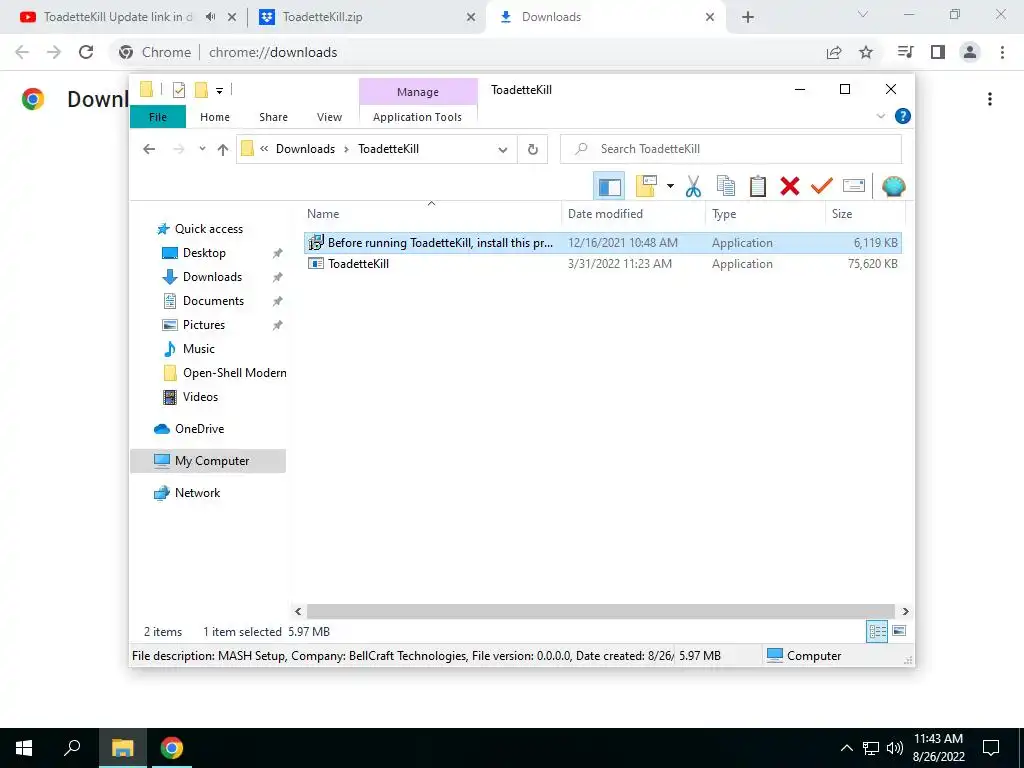Screen dimensions: 1024x768
Task: Switch to the ToadetteKill YouTube tab
Action: 118,17
